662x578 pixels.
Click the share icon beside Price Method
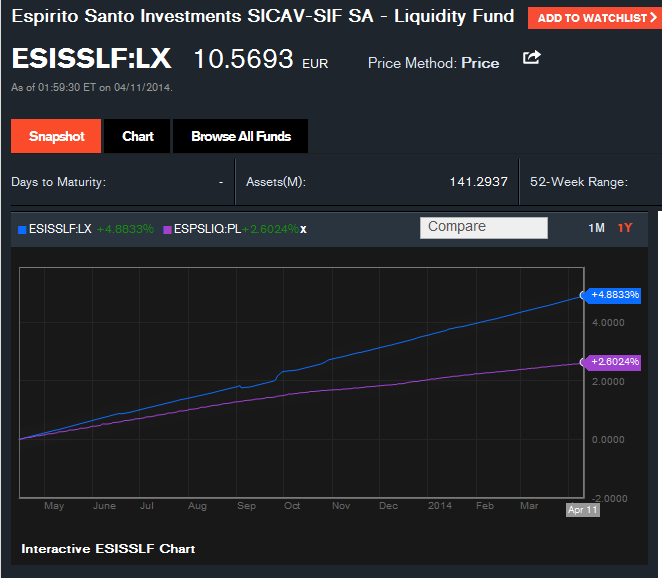click(531, 58)
